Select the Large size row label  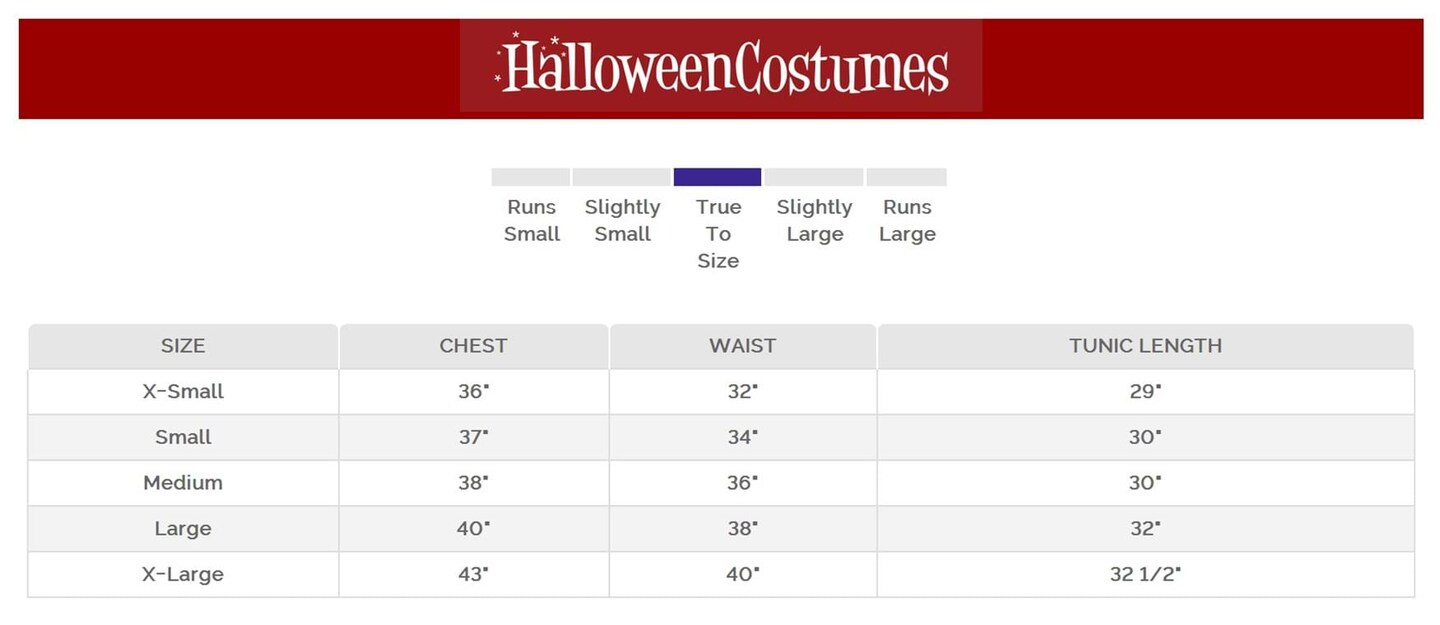click(183, 528)
